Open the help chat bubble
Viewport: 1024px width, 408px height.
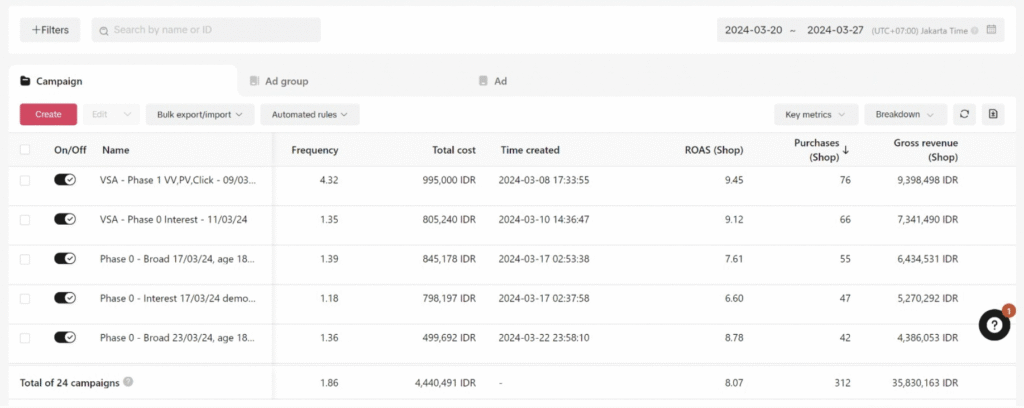point(994,325)
